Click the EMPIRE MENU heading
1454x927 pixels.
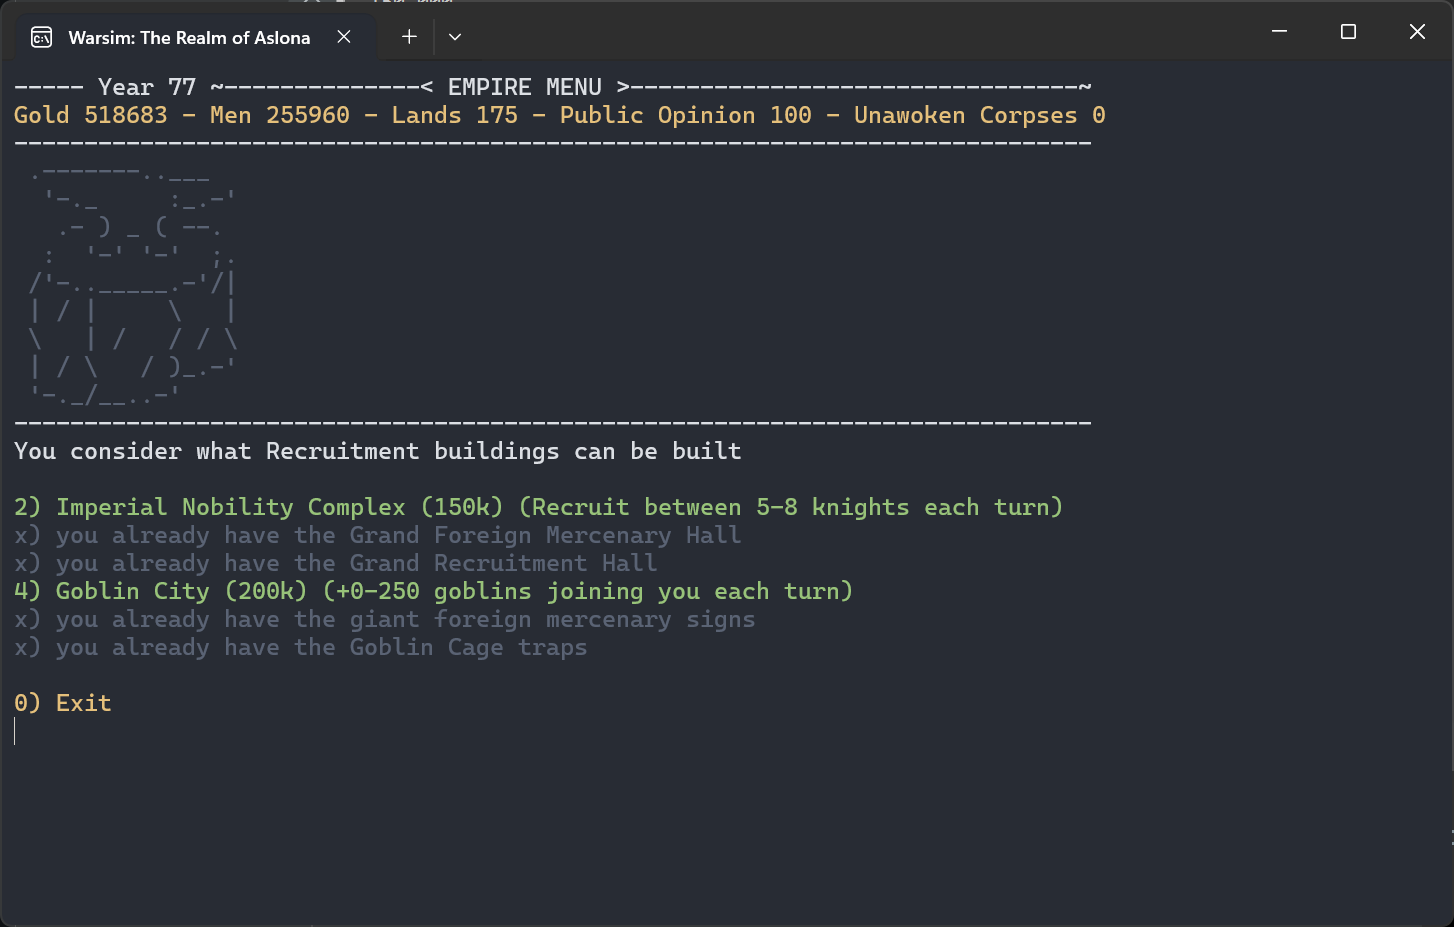(x=525, y=87)
